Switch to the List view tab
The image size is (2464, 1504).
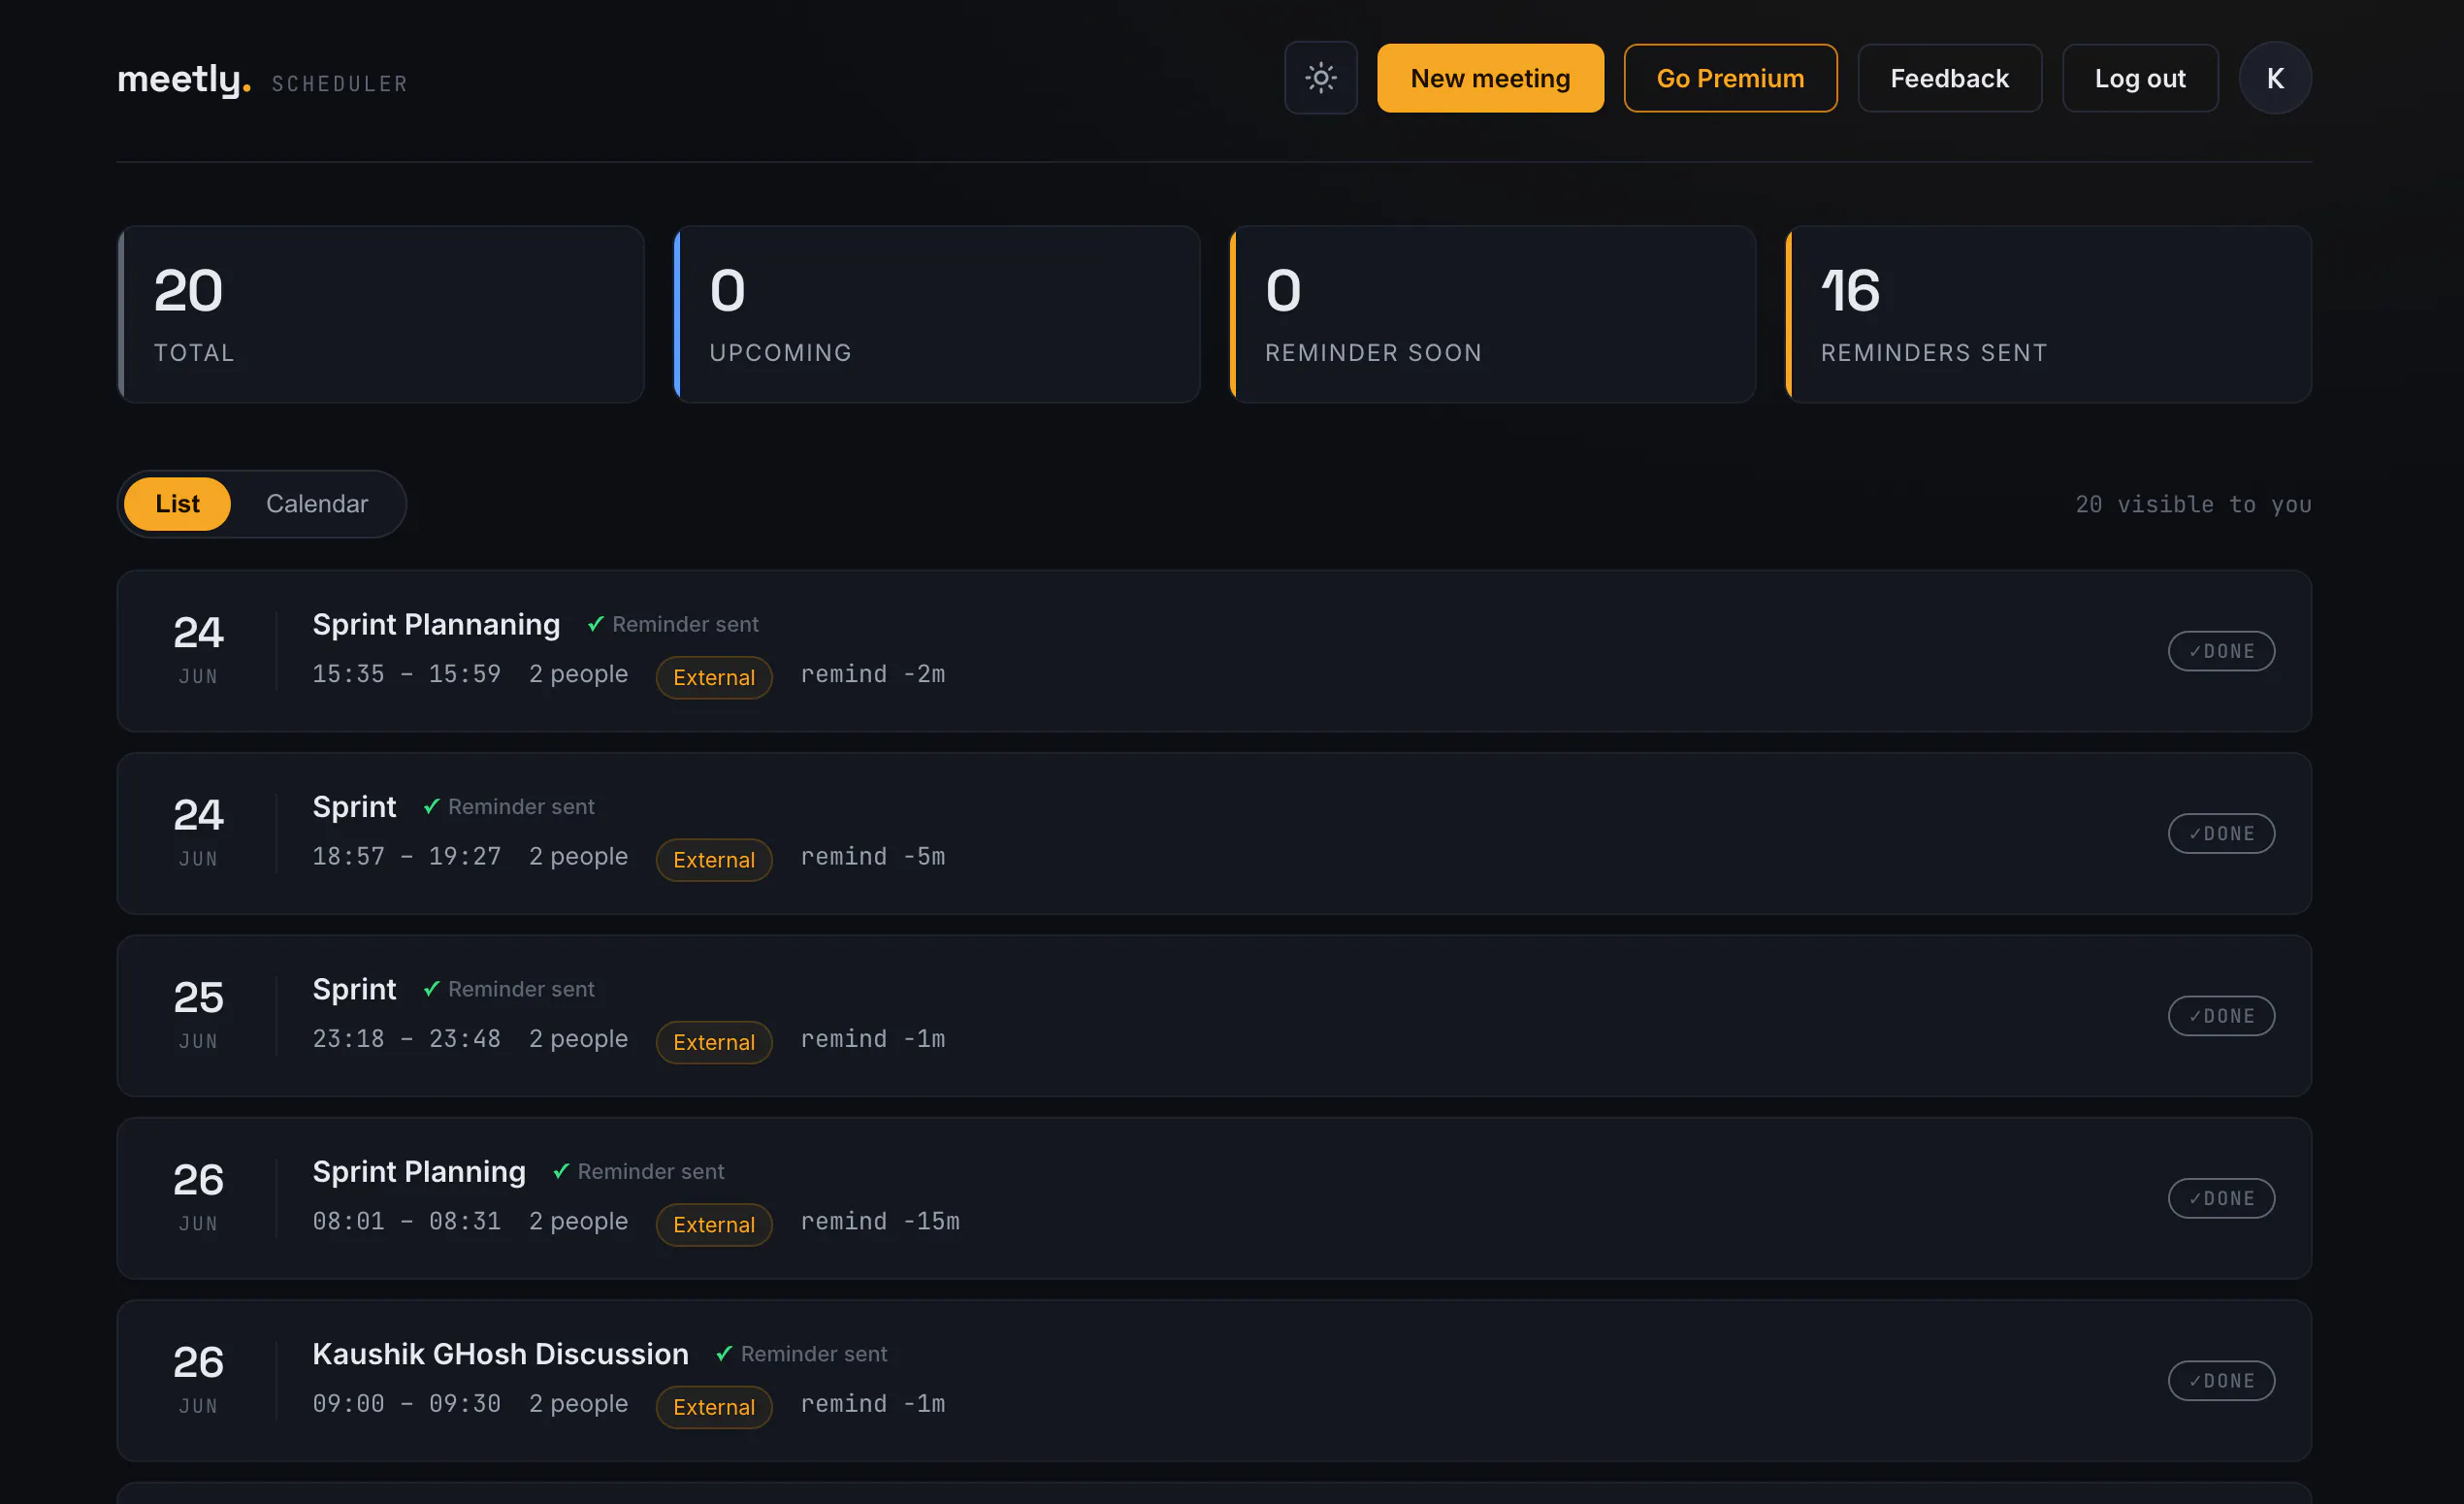[x=177, y=504]
